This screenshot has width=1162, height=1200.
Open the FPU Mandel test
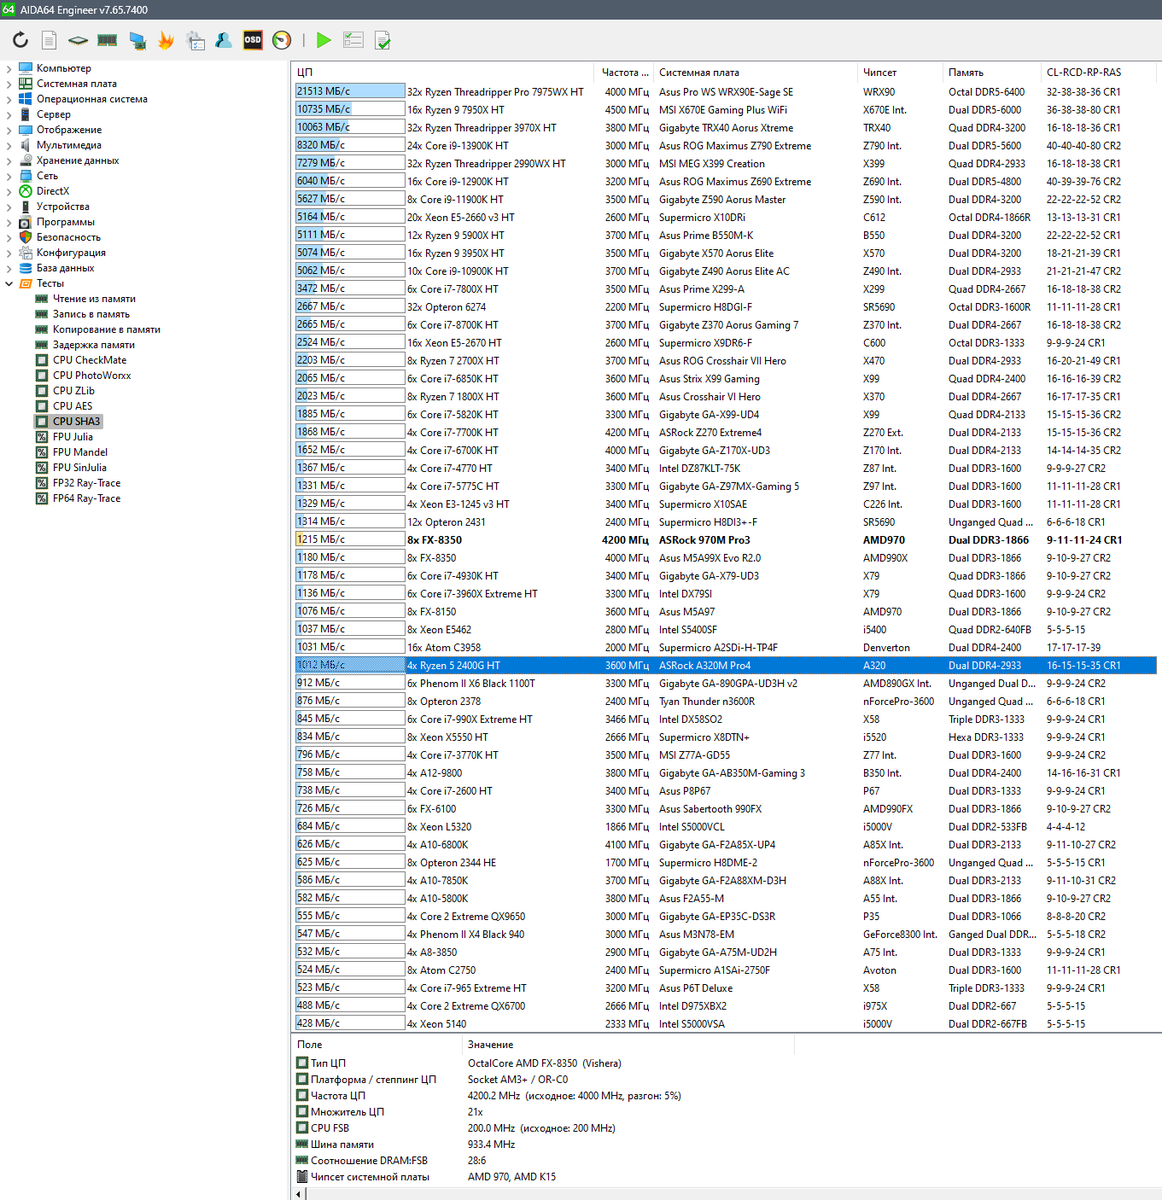80,452
